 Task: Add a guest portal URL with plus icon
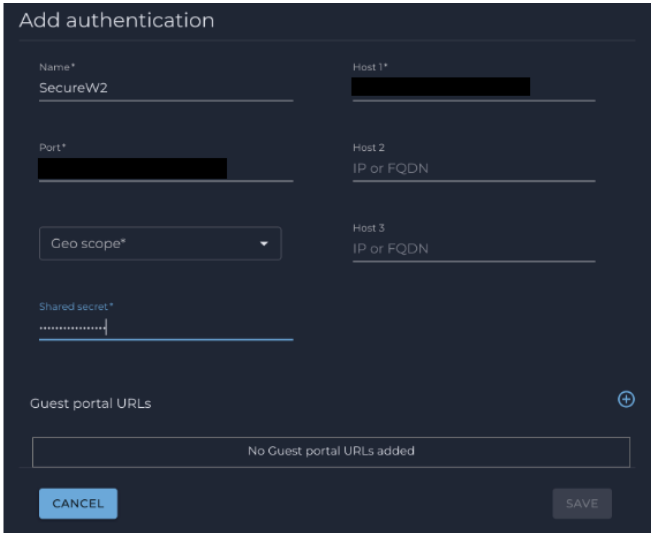[626, 399]
